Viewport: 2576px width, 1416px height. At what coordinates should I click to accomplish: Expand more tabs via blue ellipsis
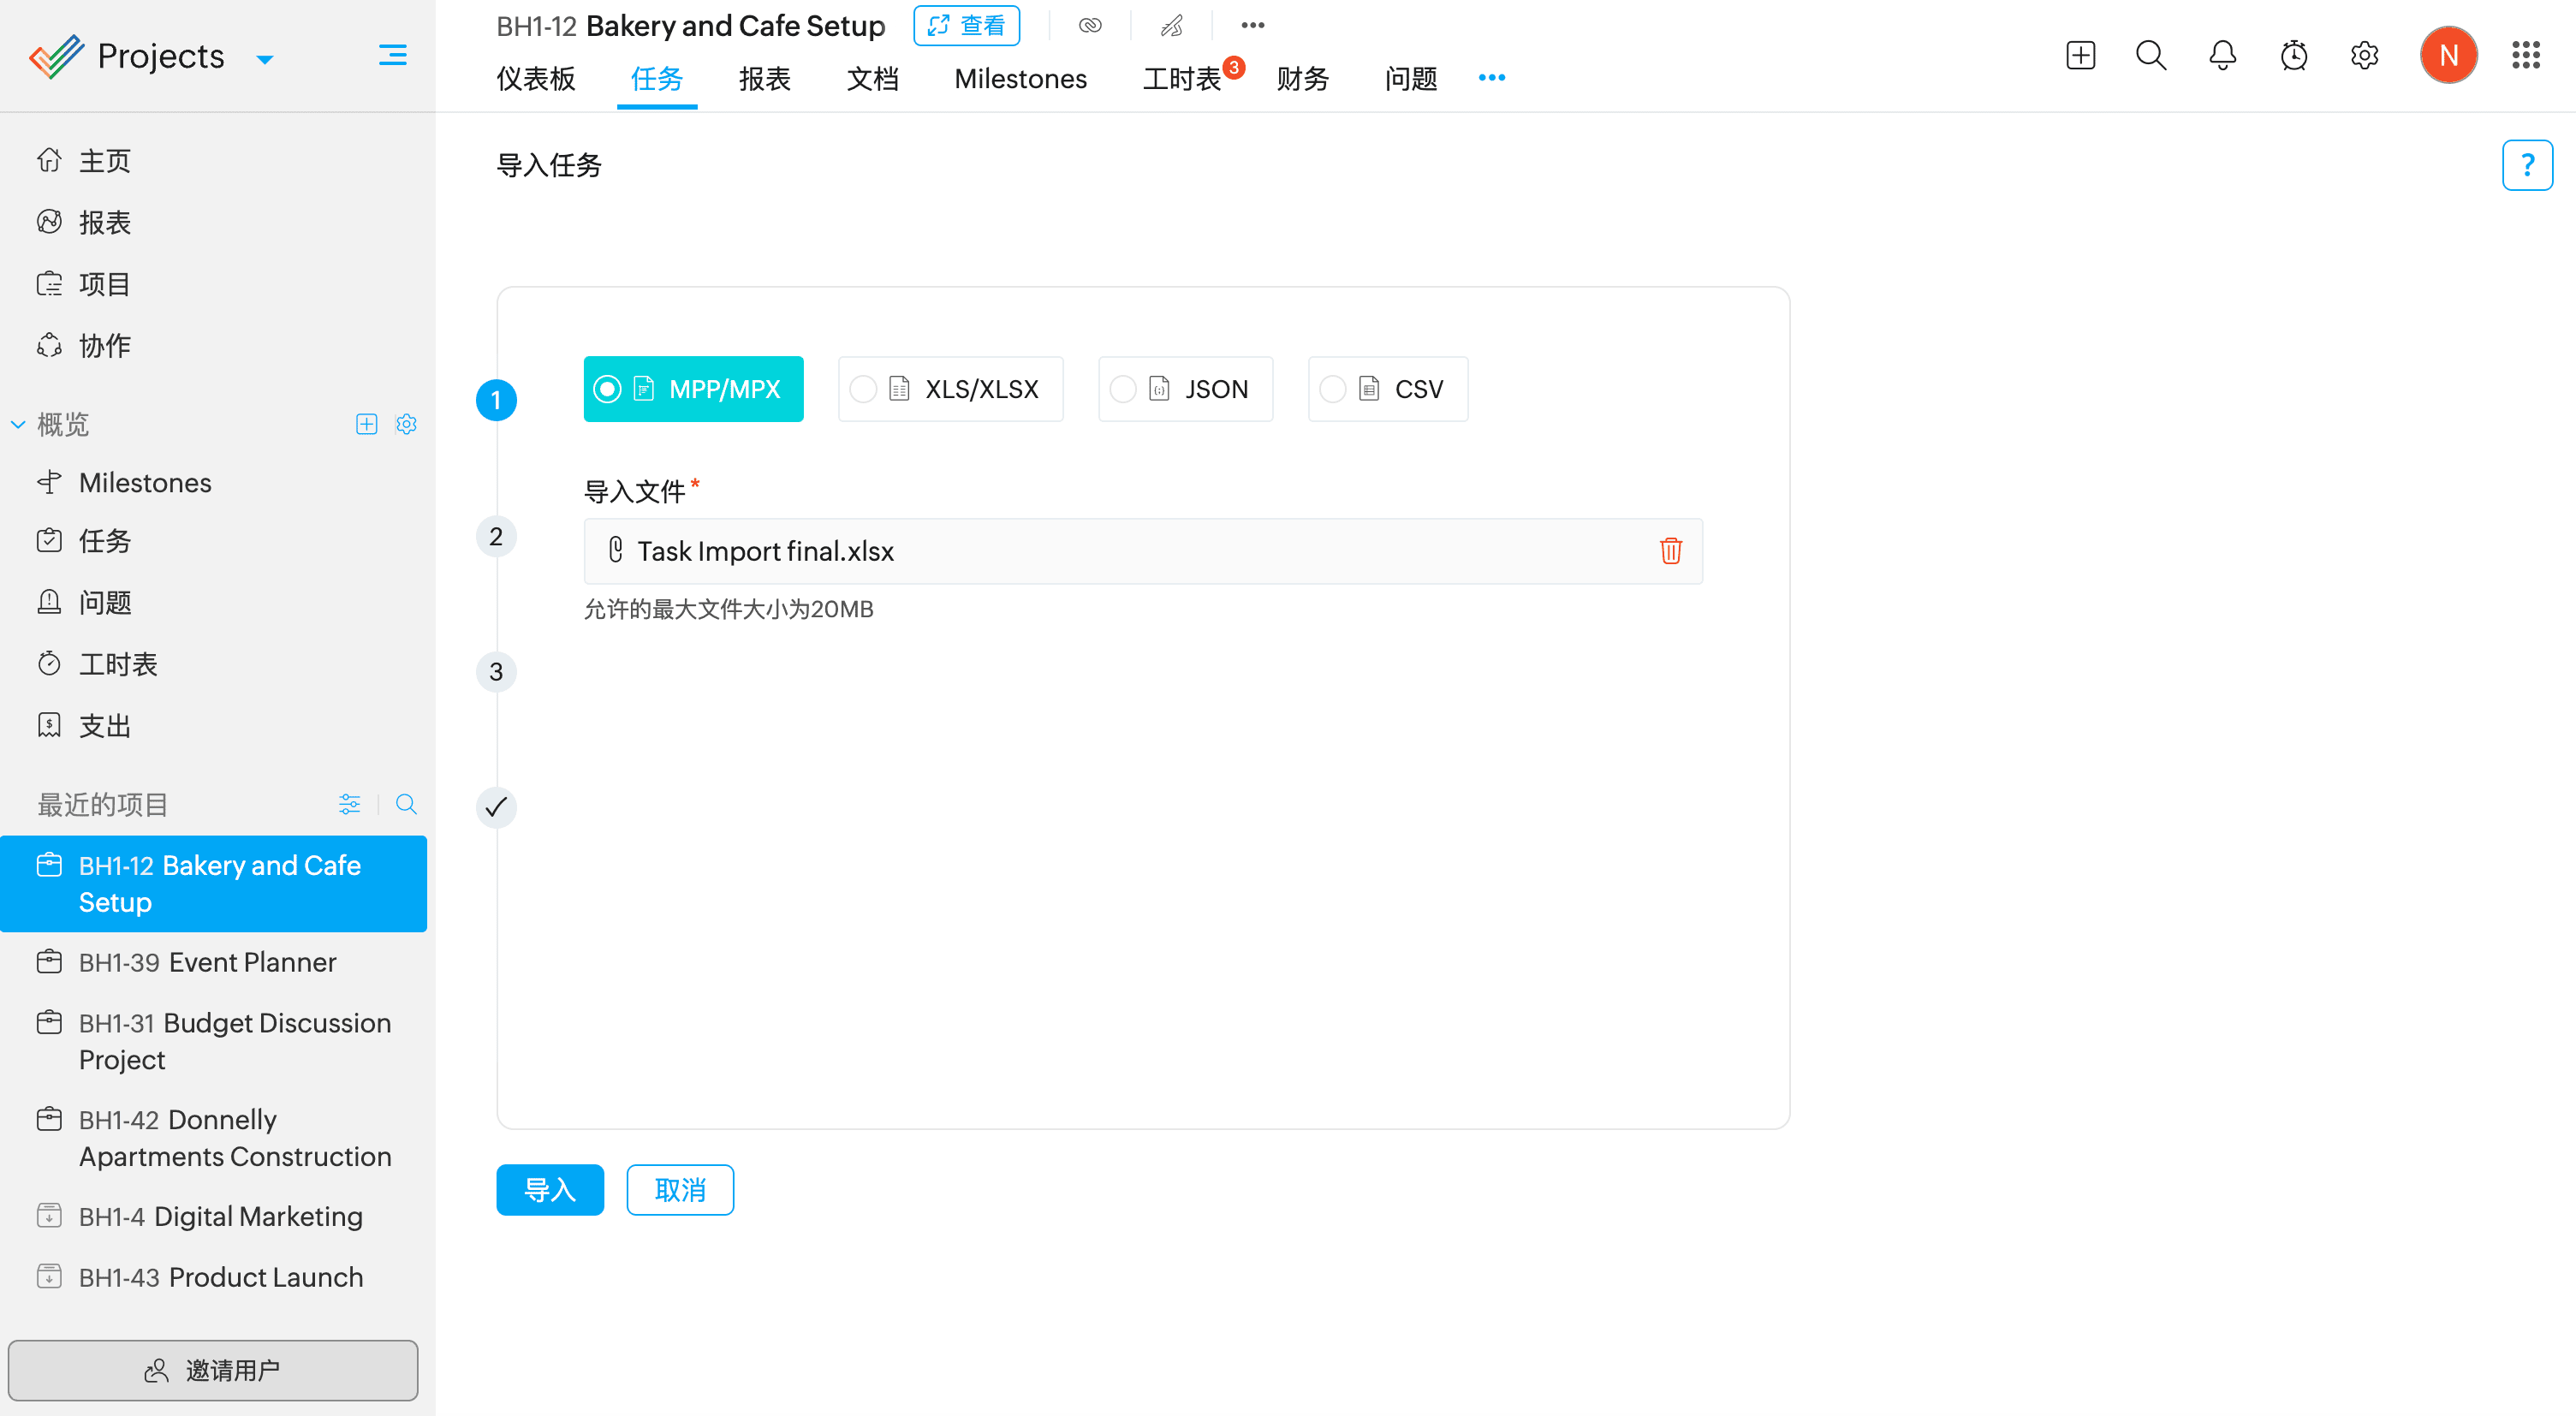click(1491, 78)
